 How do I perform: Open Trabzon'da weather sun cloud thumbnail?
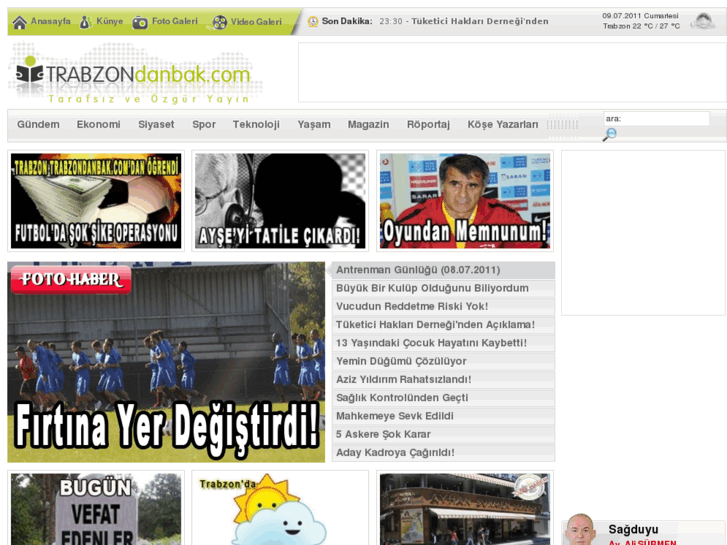280,509
